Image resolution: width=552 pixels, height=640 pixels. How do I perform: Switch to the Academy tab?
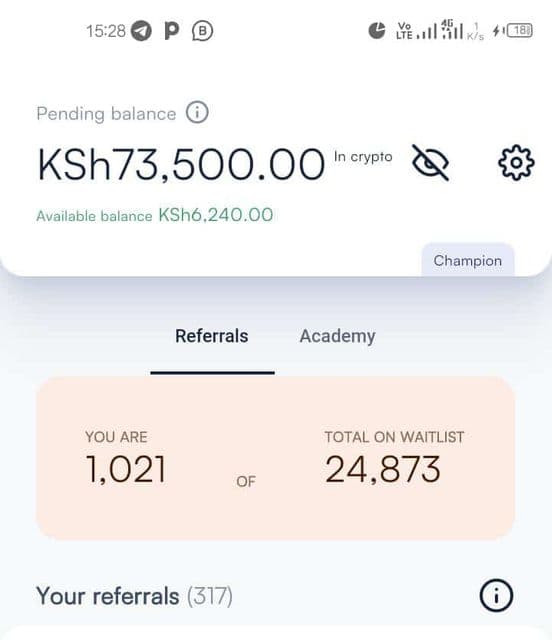(x=337, y=336)
